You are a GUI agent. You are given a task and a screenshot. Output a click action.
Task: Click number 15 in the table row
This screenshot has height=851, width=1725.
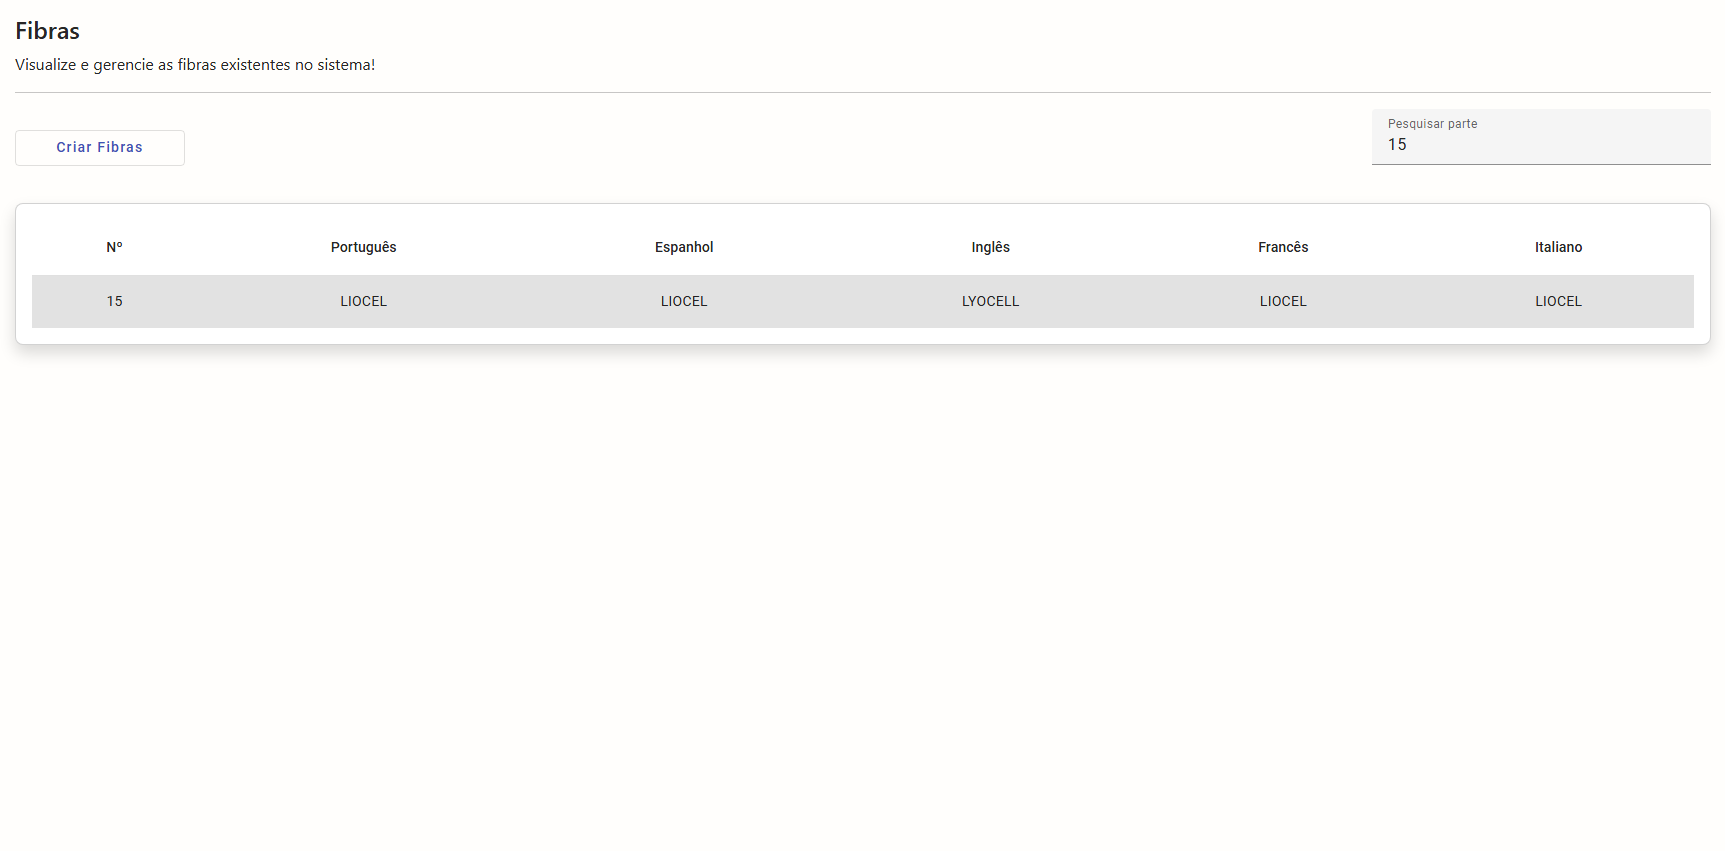coord(114,301)
